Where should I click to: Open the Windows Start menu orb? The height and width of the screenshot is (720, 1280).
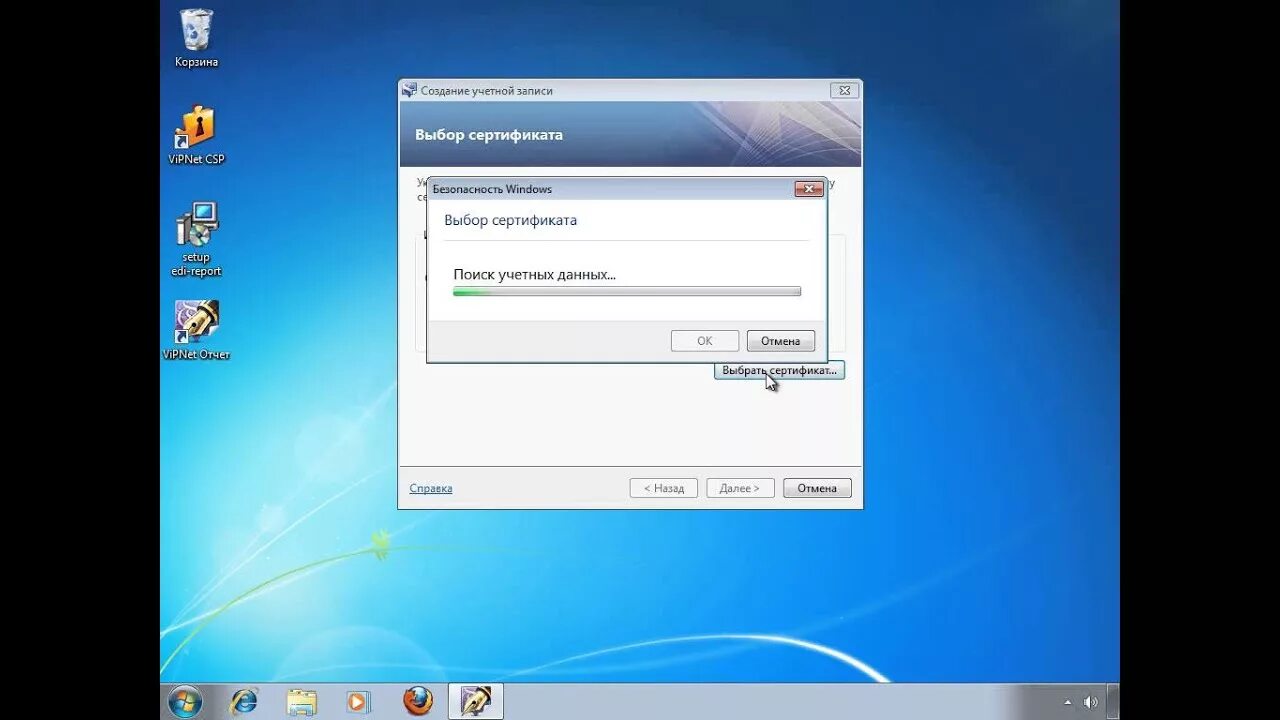coord(185,701)
